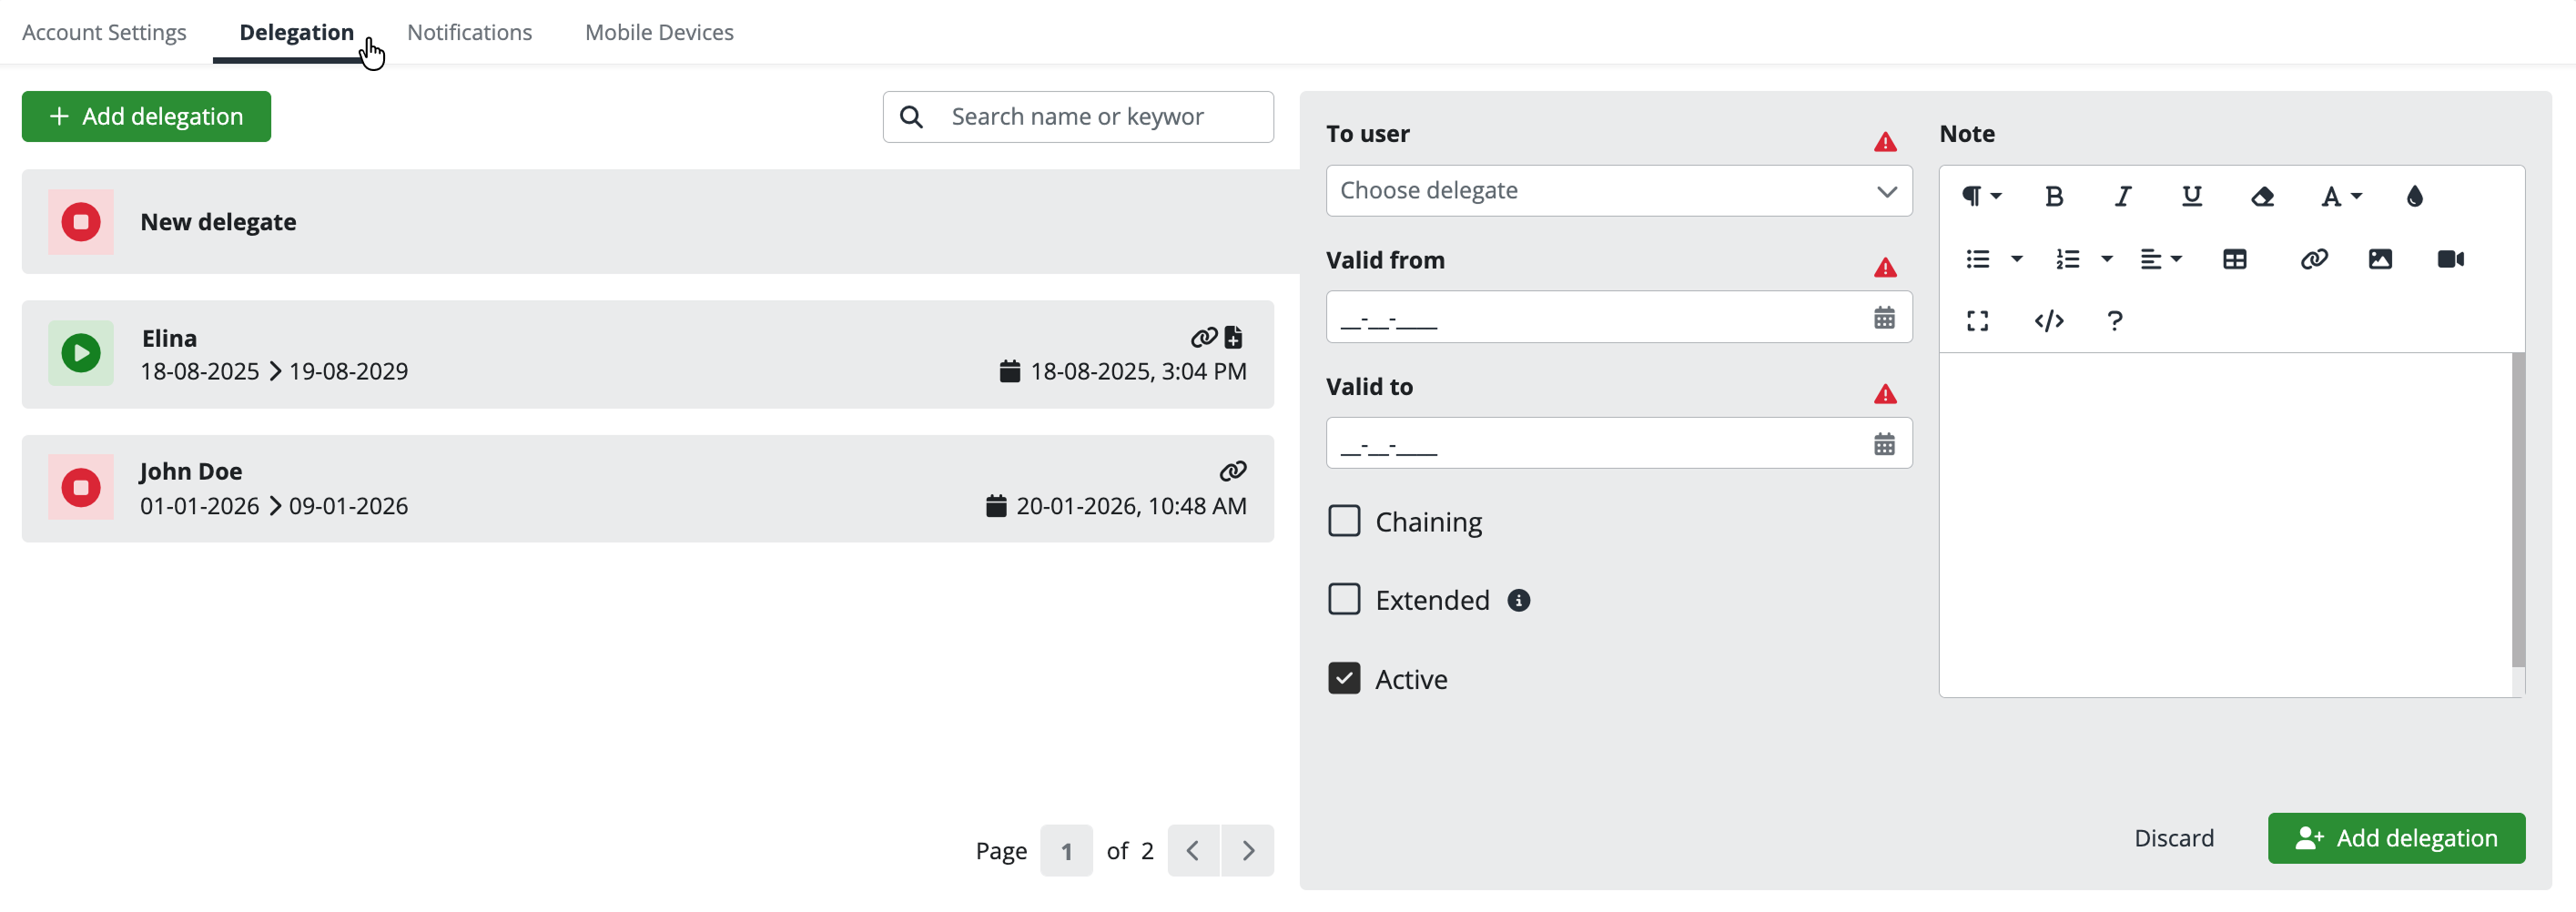
Task: Open the Mobile Devices tab
Action: click(x=659, y=32)
